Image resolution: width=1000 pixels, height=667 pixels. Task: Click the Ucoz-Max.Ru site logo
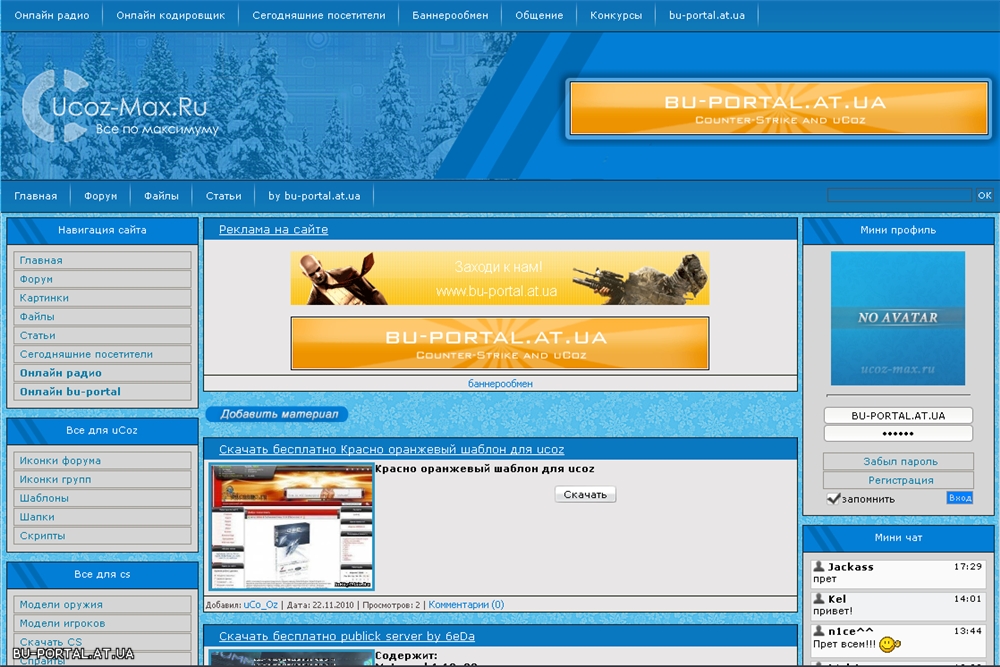pyautogui.click(x=120, y=108)
